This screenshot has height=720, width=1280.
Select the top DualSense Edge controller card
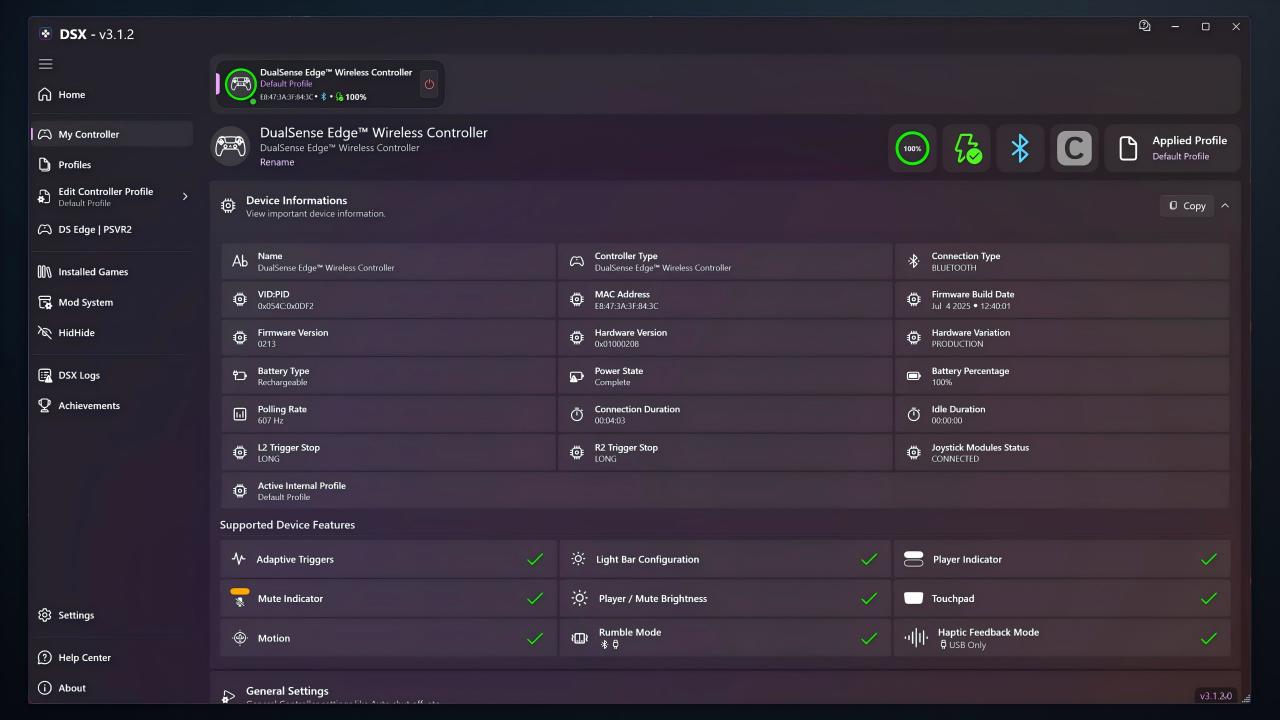pos(328,85)
